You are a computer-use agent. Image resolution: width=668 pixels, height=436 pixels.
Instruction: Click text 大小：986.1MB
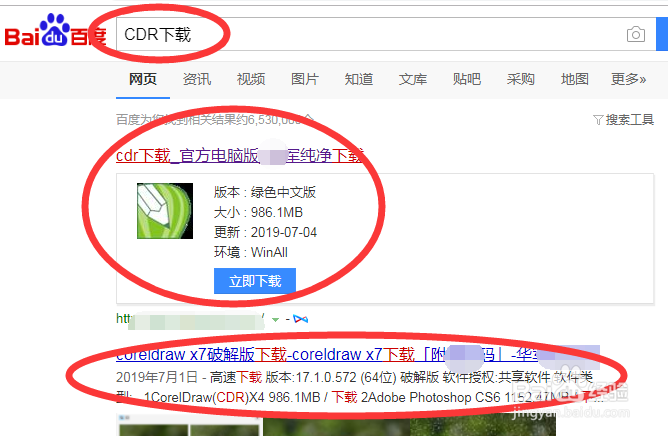coord(258,212)
